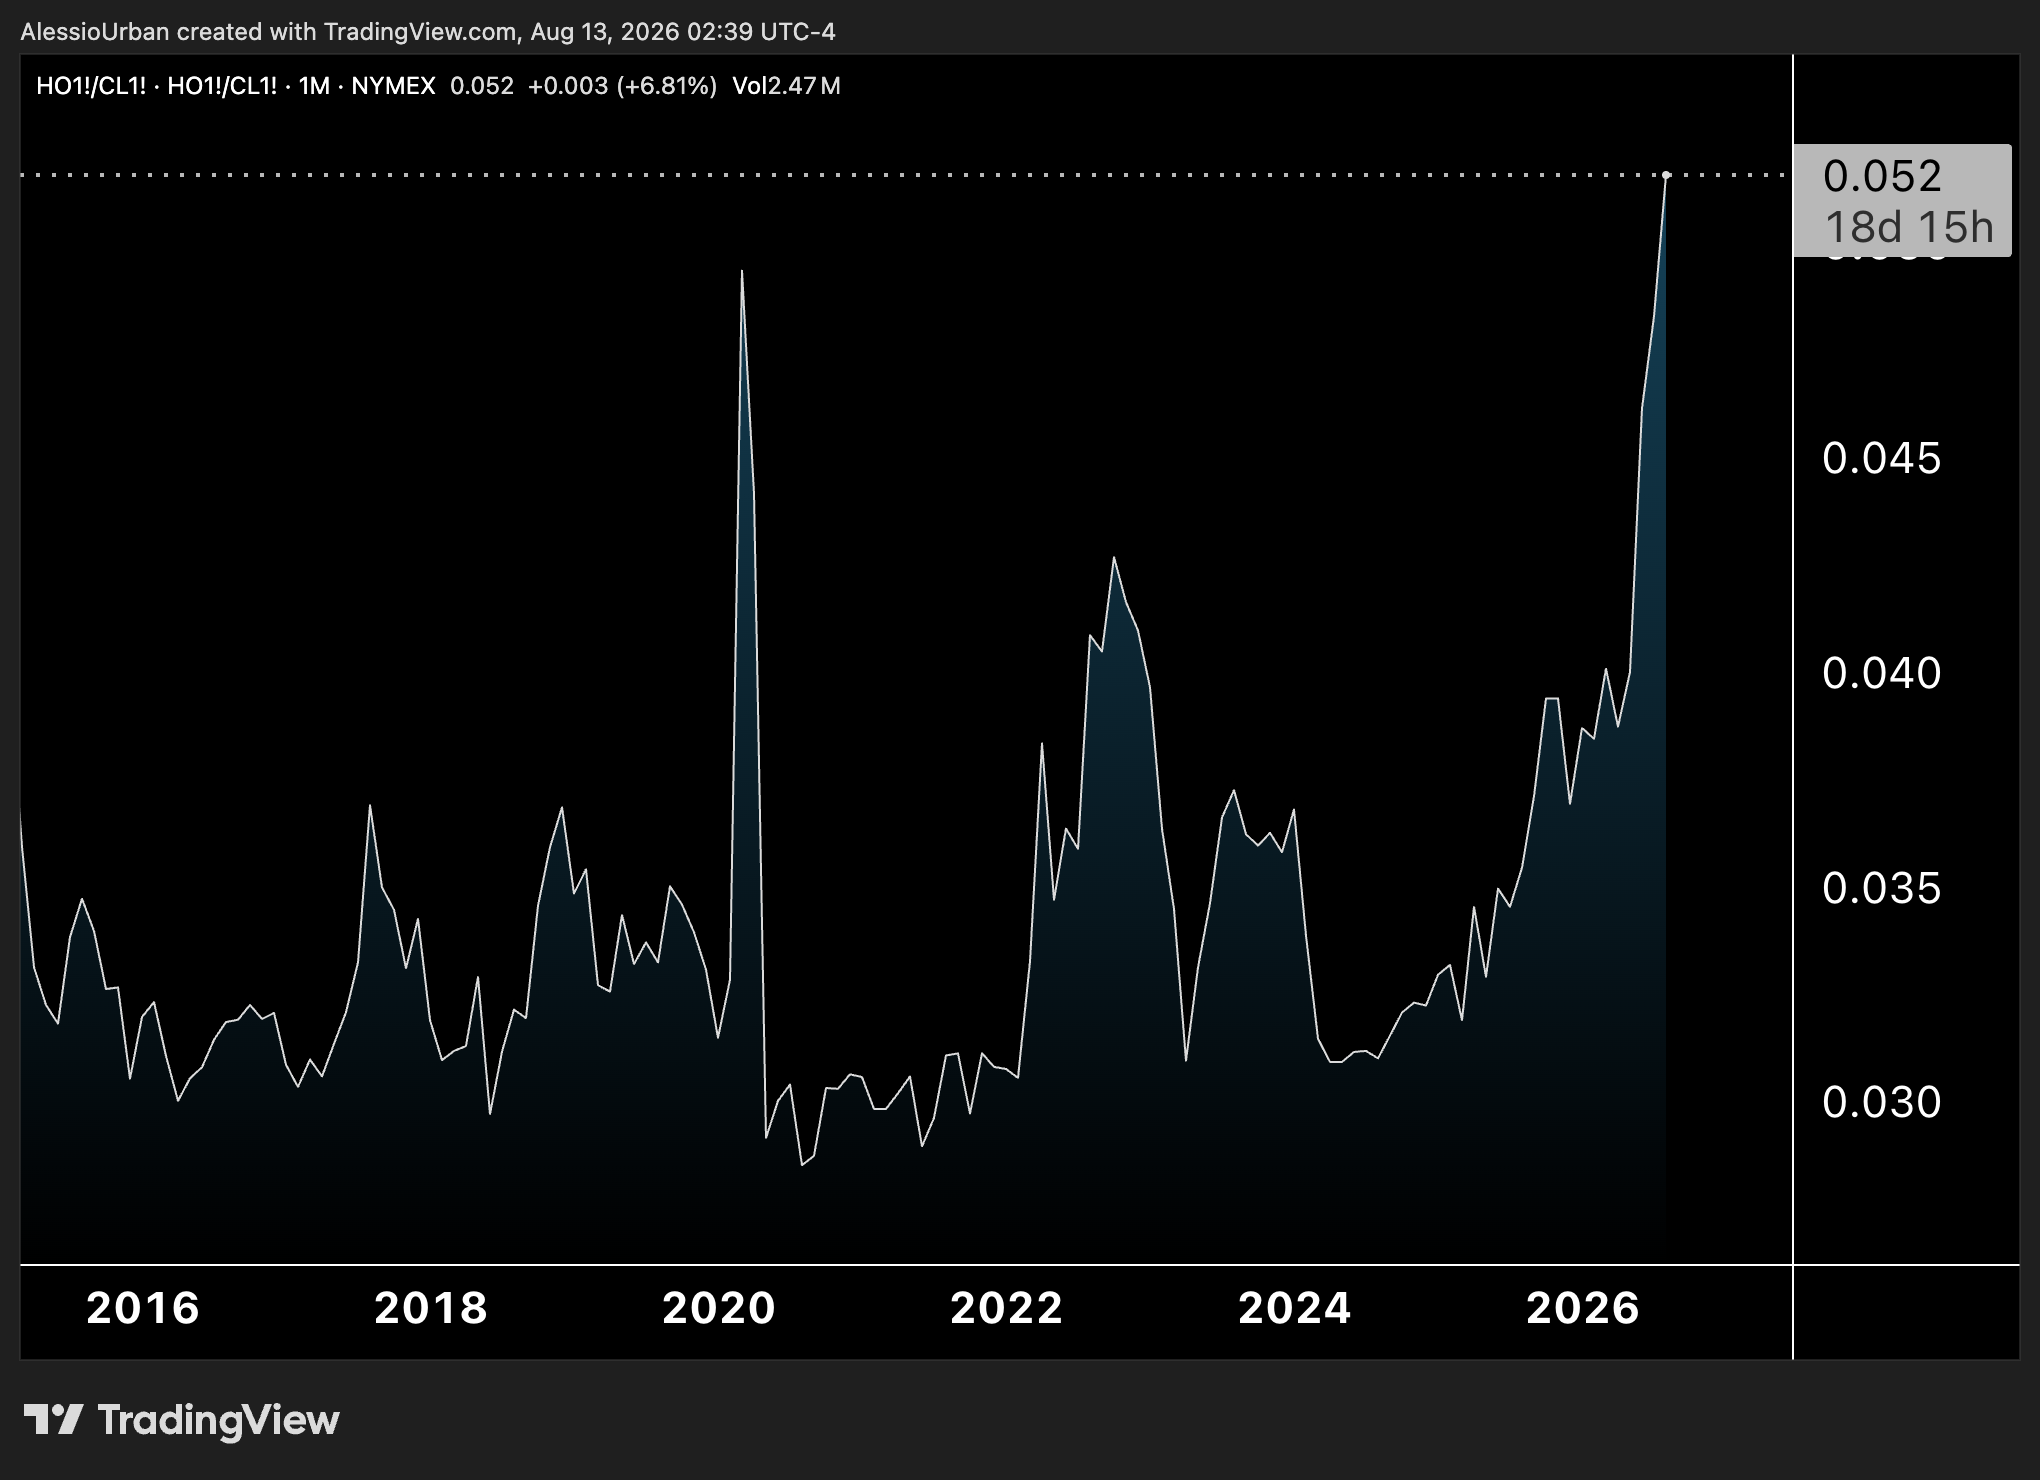Click the 2016 time axis label

click(143, 1308)
